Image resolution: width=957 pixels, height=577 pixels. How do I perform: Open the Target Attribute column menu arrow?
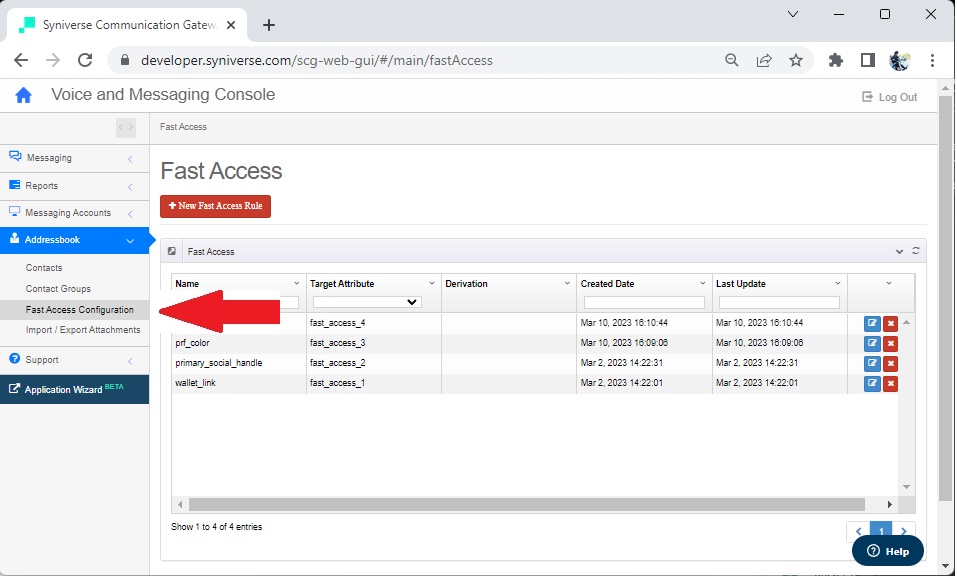432,283
